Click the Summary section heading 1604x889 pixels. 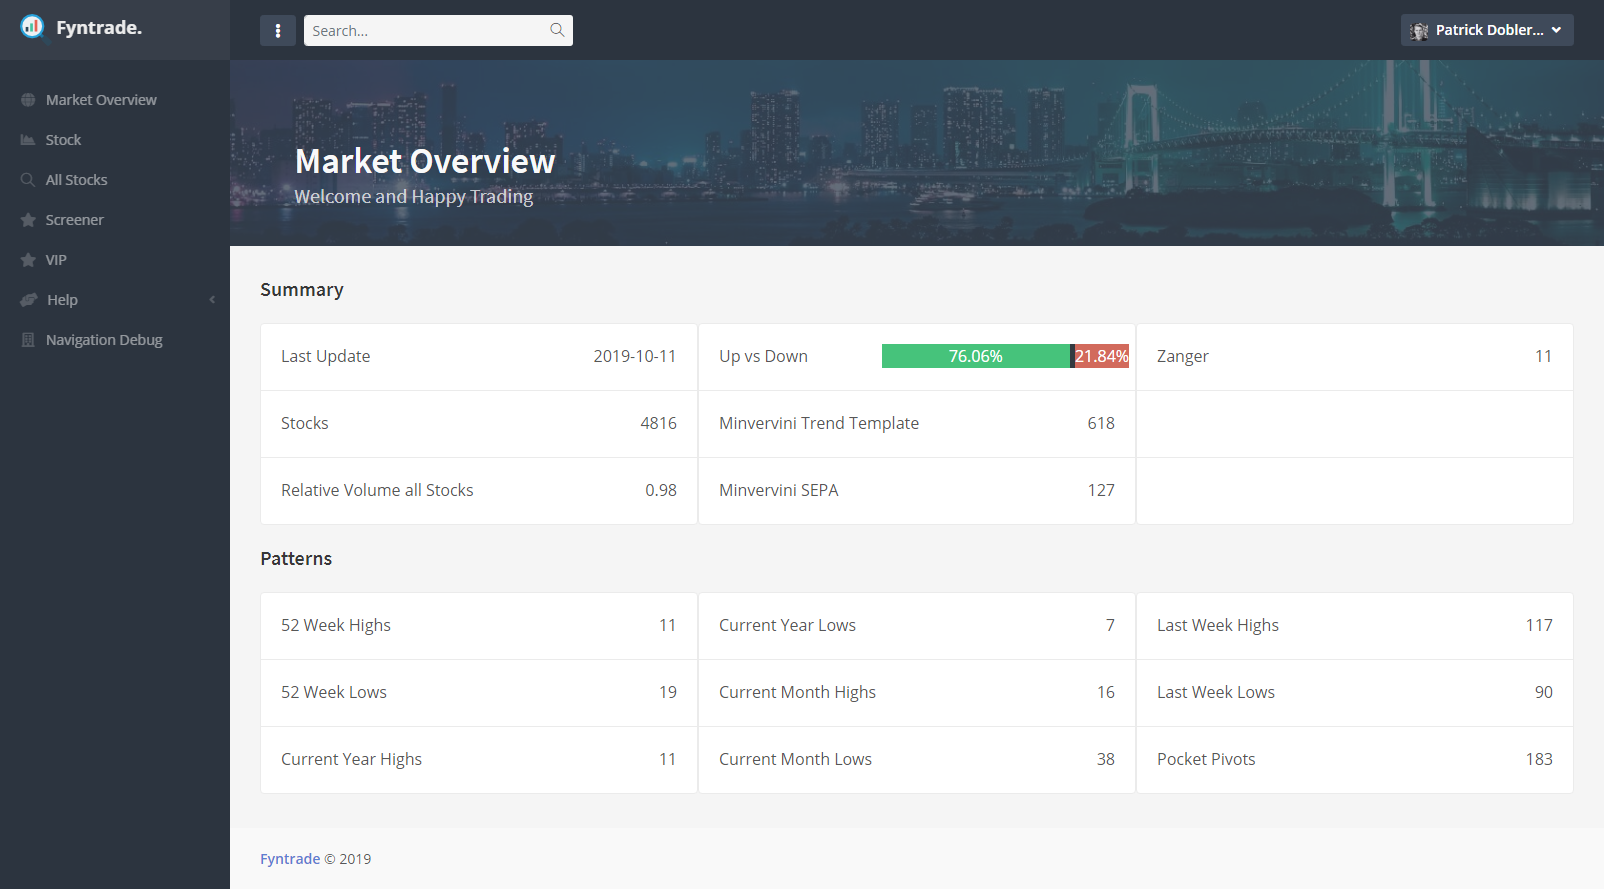pyautogui.click(x=302, y=290)
